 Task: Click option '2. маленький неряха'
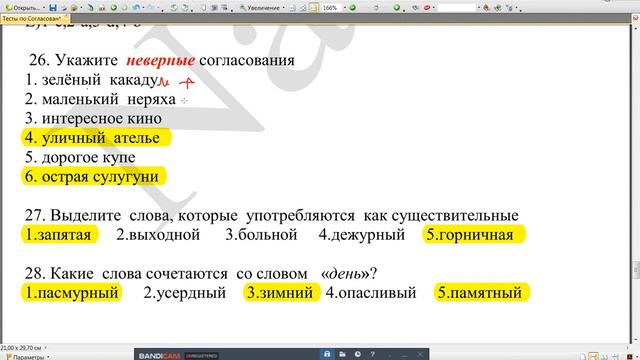(100, 99)
